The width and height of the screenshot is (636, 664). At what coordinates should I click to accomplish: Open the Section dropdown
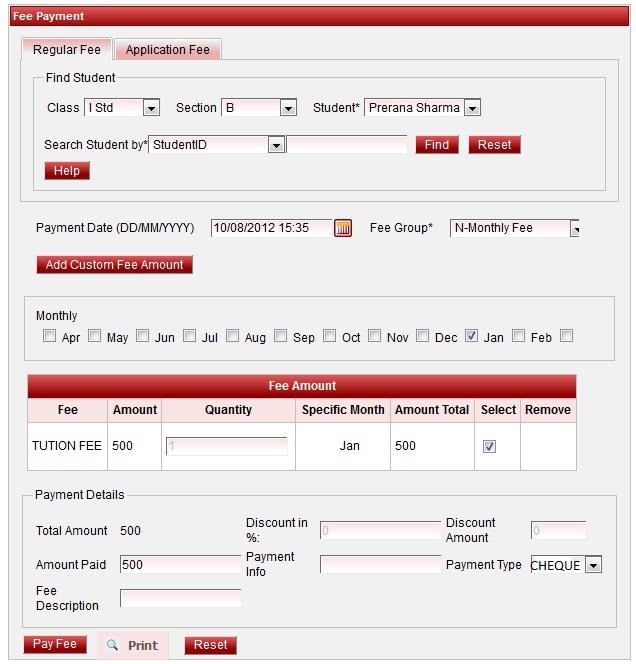pyautogui.click(x=288, y=108)
